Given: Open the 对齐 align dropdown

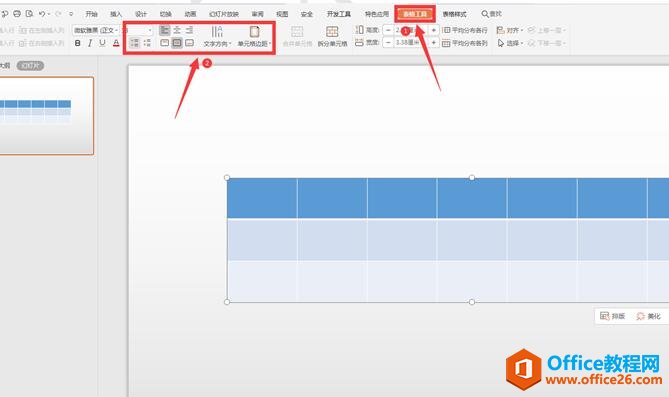Looking at the screenshot, I should [x=510, y=30].
